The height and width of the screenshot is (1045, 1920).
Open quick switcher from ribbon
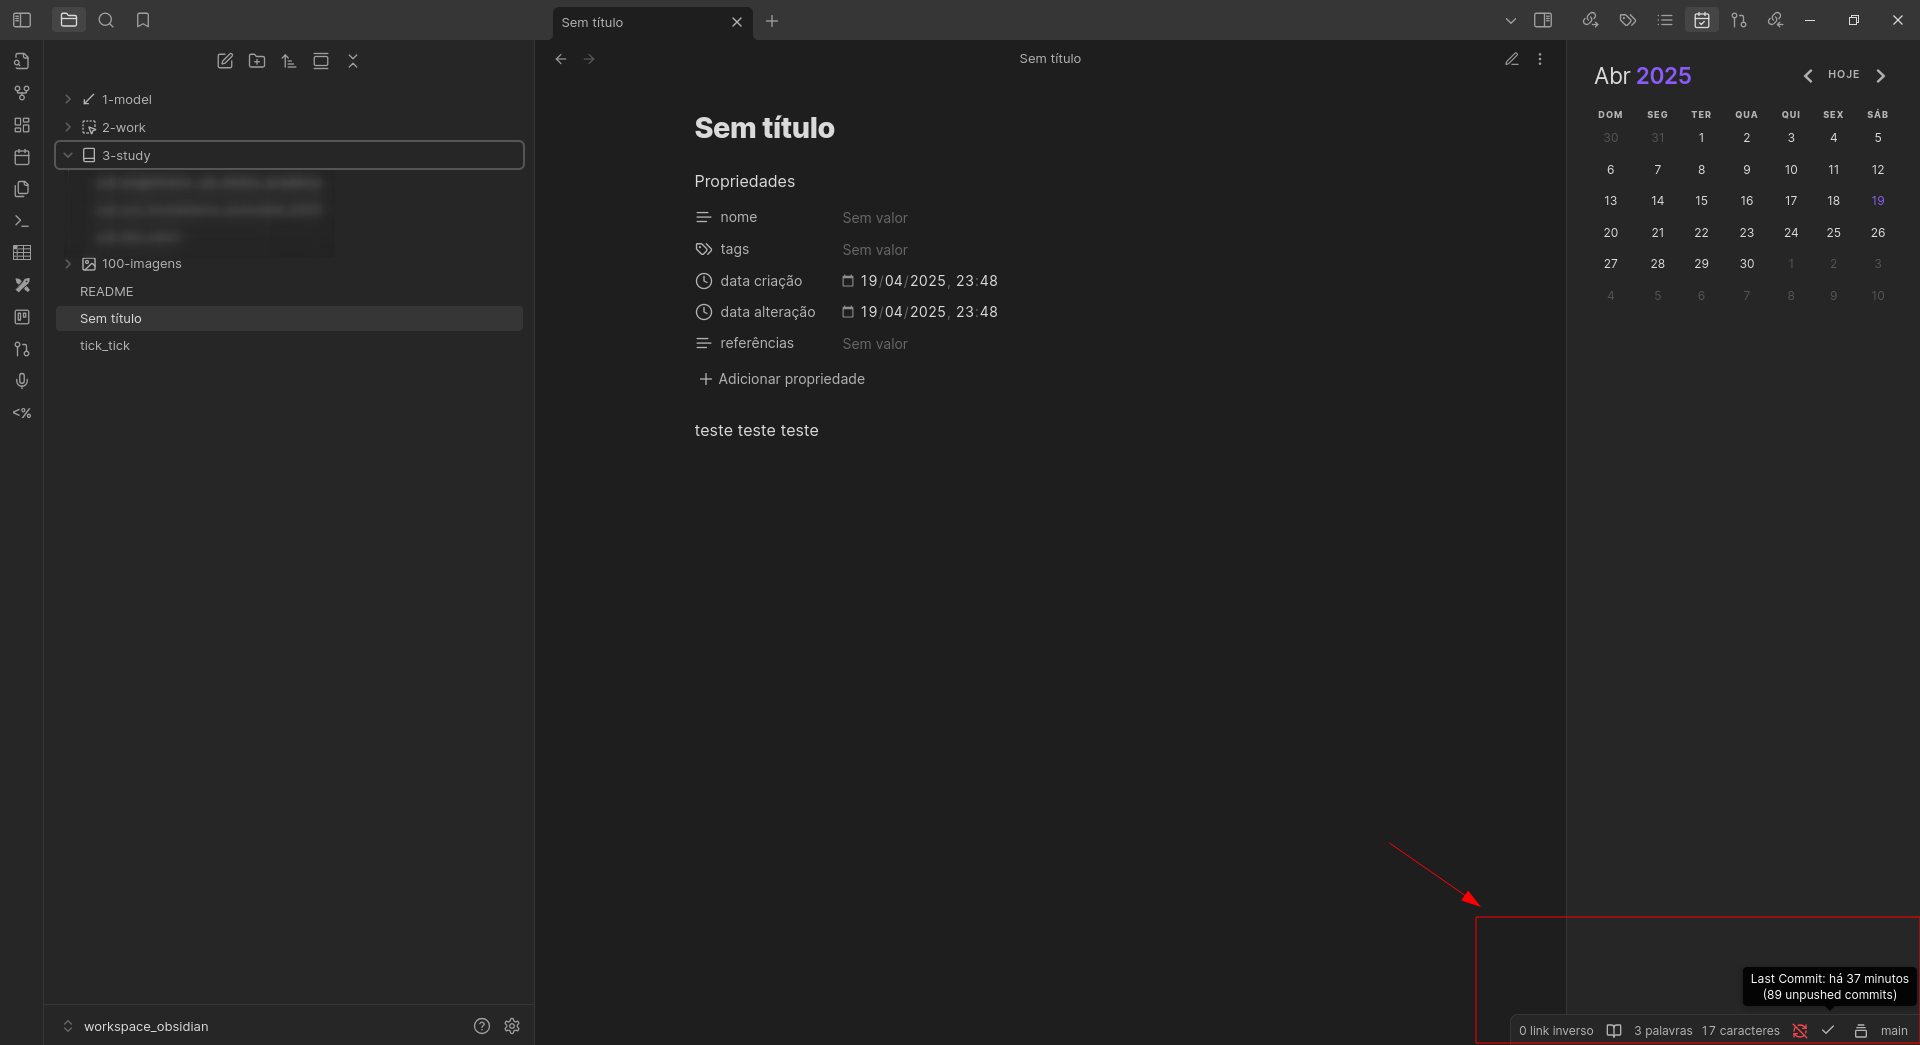22,61
